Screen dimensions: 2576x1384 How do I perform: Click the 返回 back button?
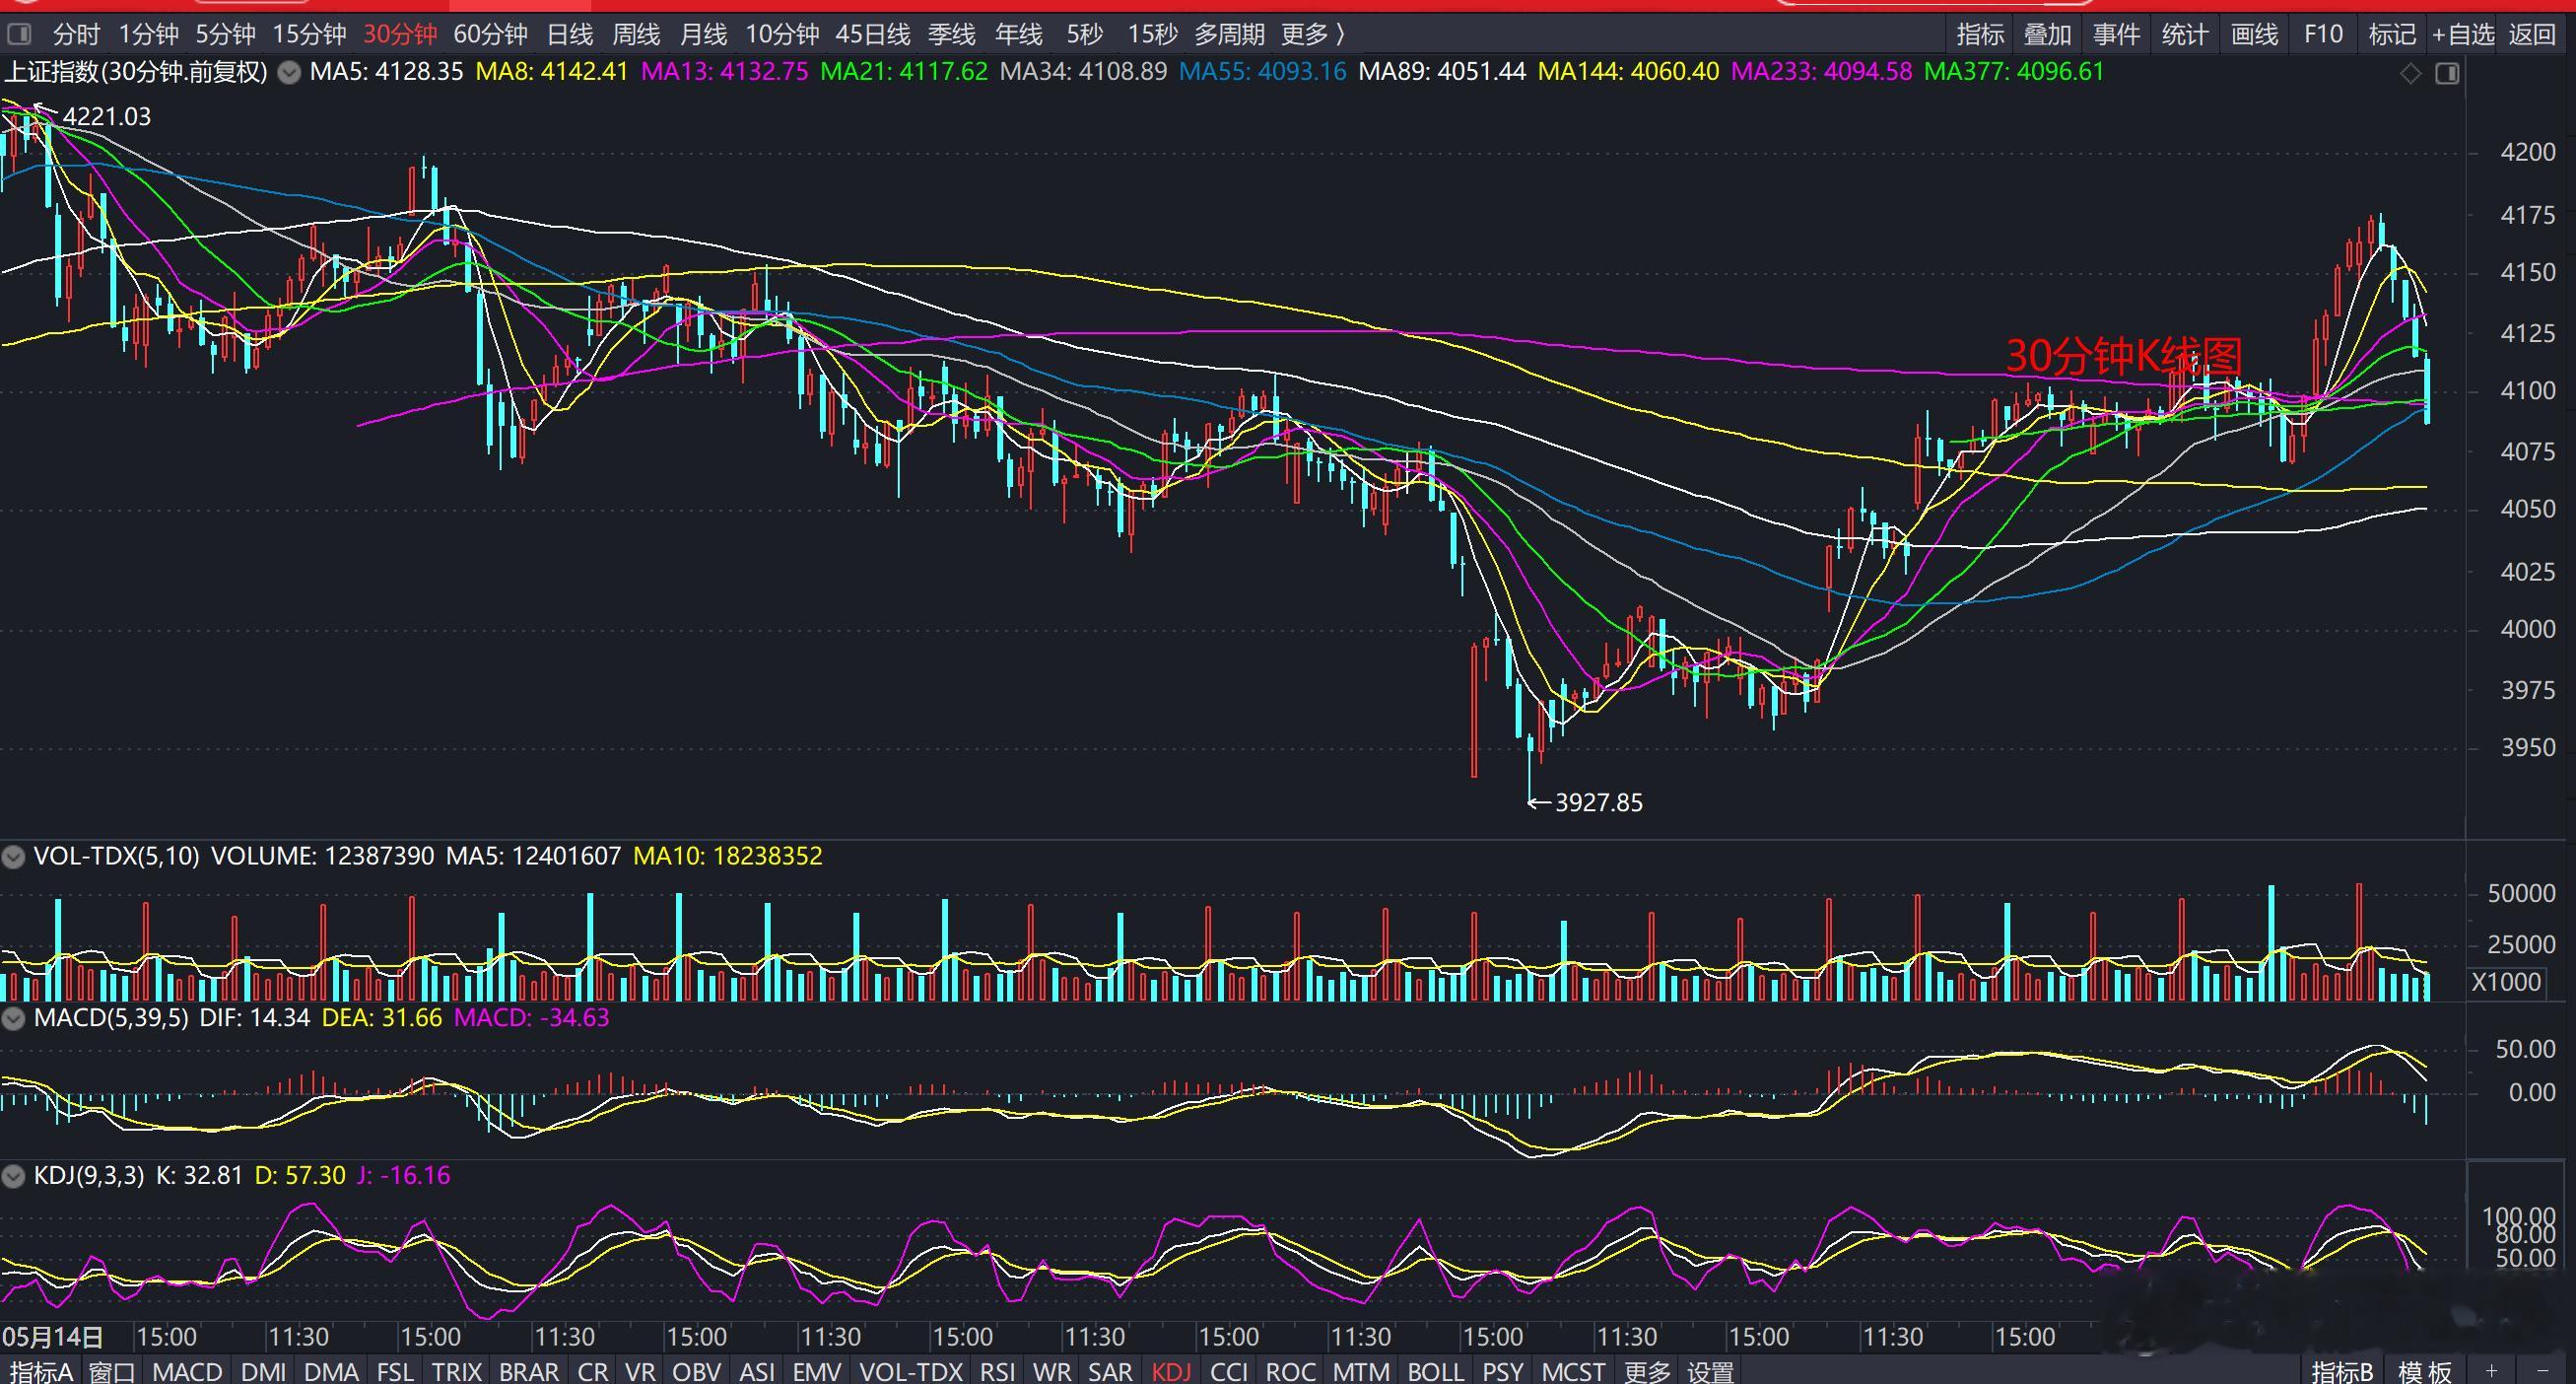pyautogui.click(x=2532, y=34)
